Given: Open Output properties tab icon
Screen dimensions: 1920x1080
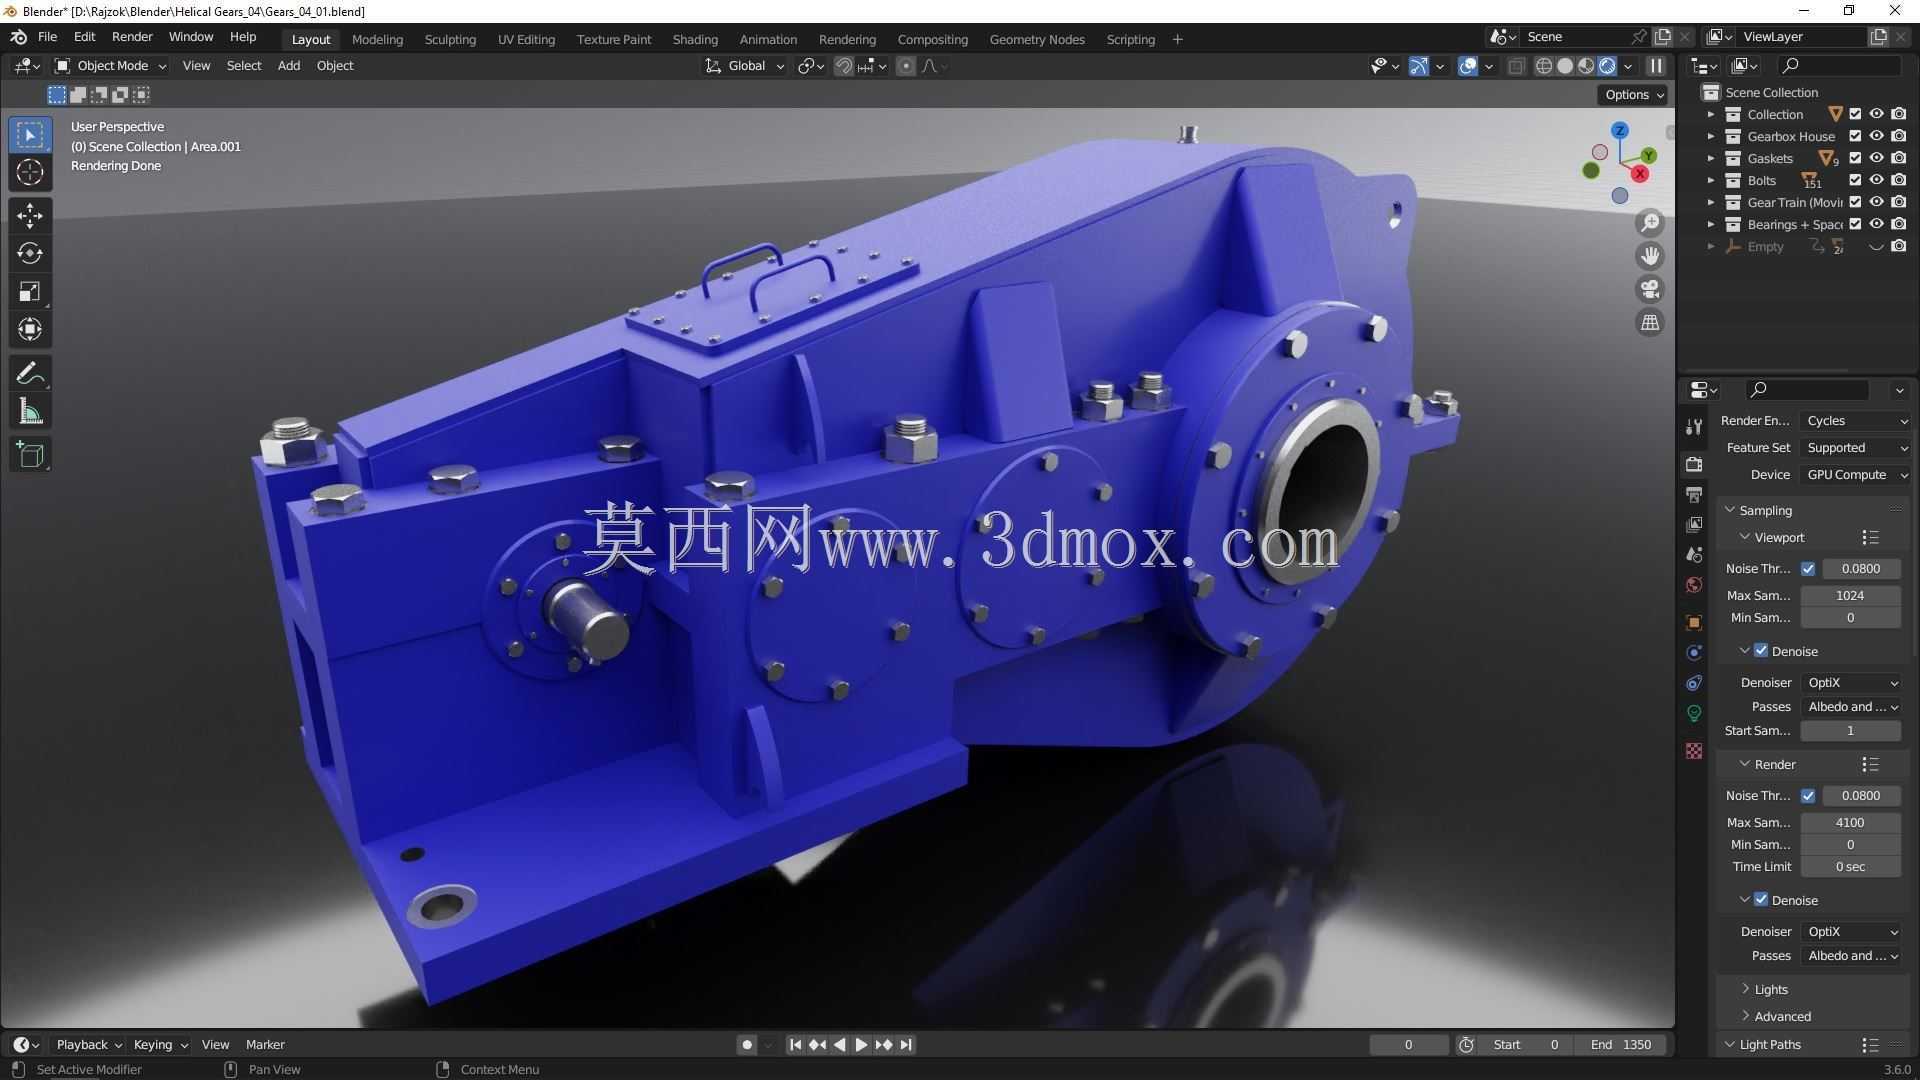Looking at the screenshot, I should [x=1694, y=494].
